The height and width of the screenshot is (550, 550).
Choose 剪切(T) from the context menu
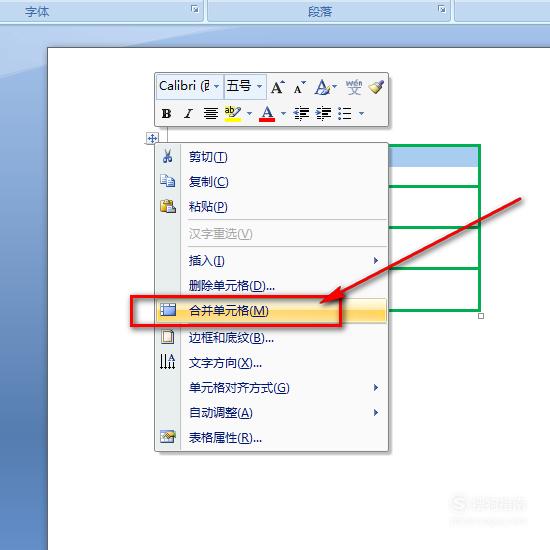coord(271,156)
